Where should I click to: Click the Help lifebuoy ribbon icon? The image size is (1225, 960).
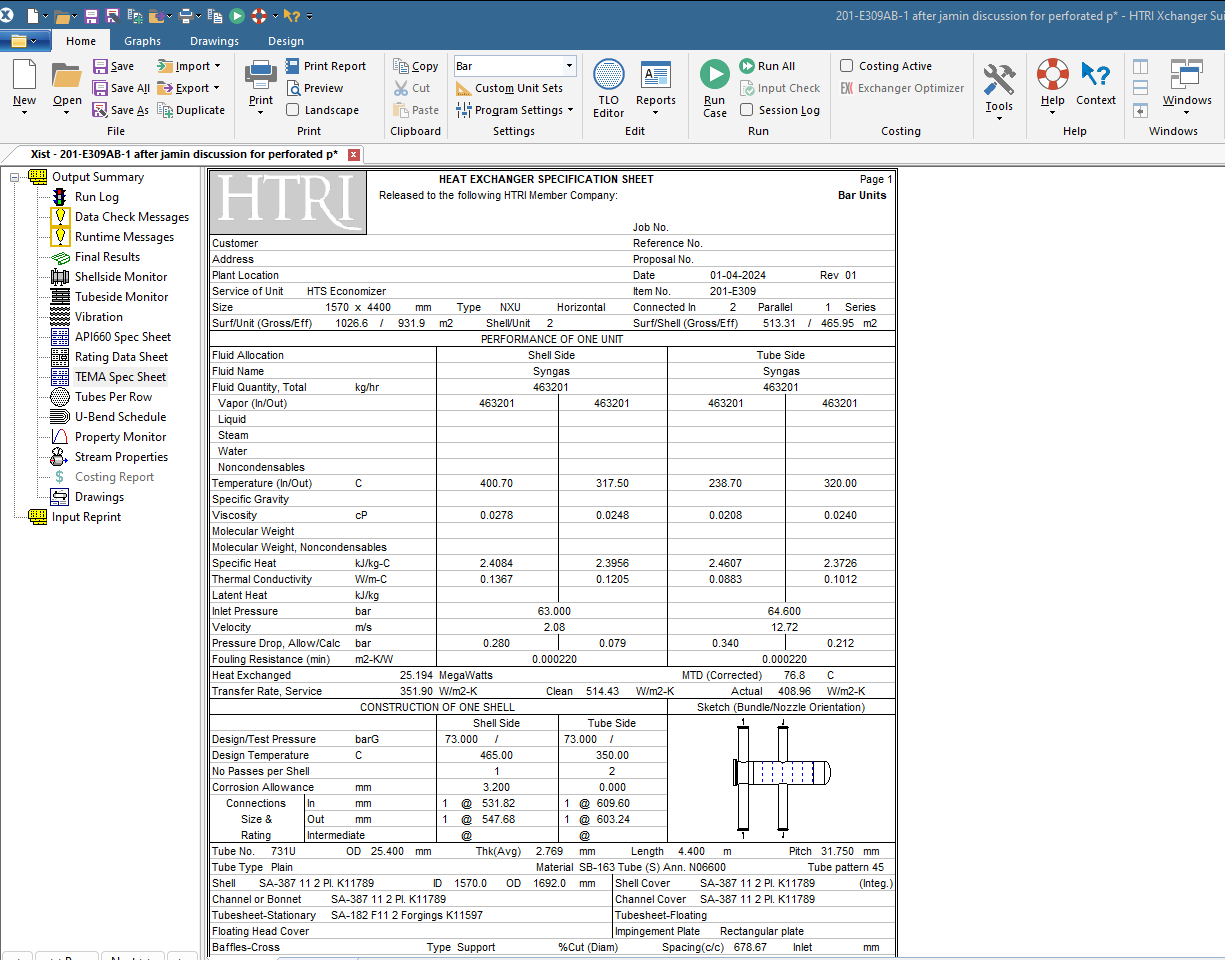pyautogui.click(x=1052, y=74)
